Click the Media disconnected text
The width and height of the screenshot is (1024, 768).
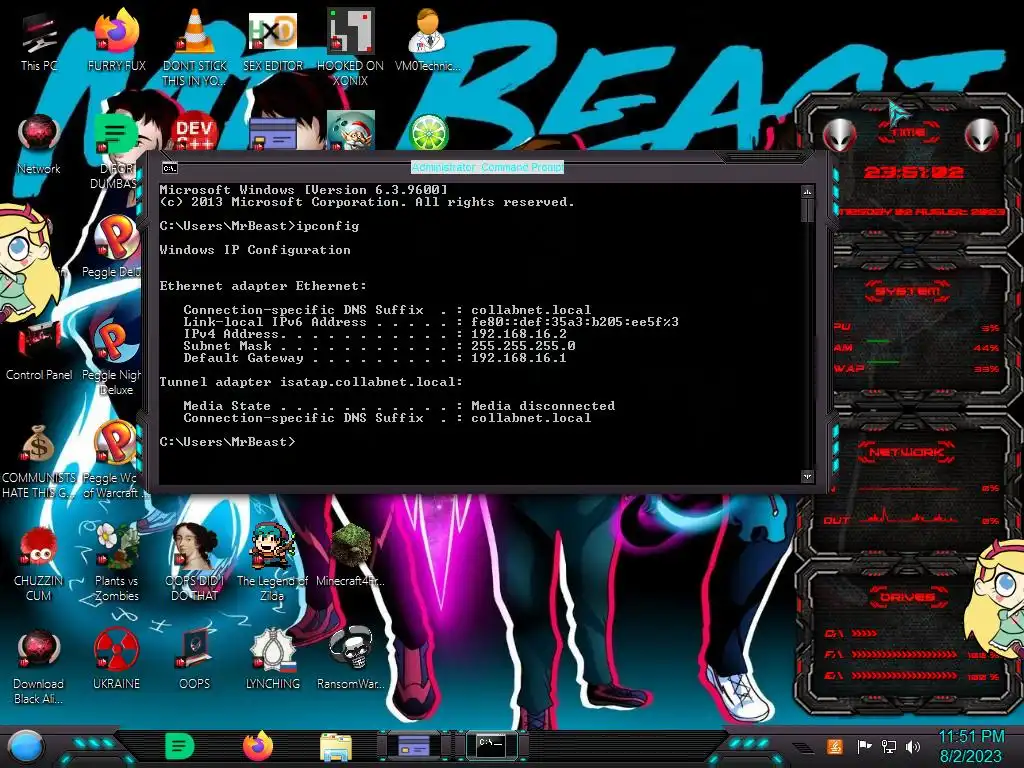coord(543,406)
